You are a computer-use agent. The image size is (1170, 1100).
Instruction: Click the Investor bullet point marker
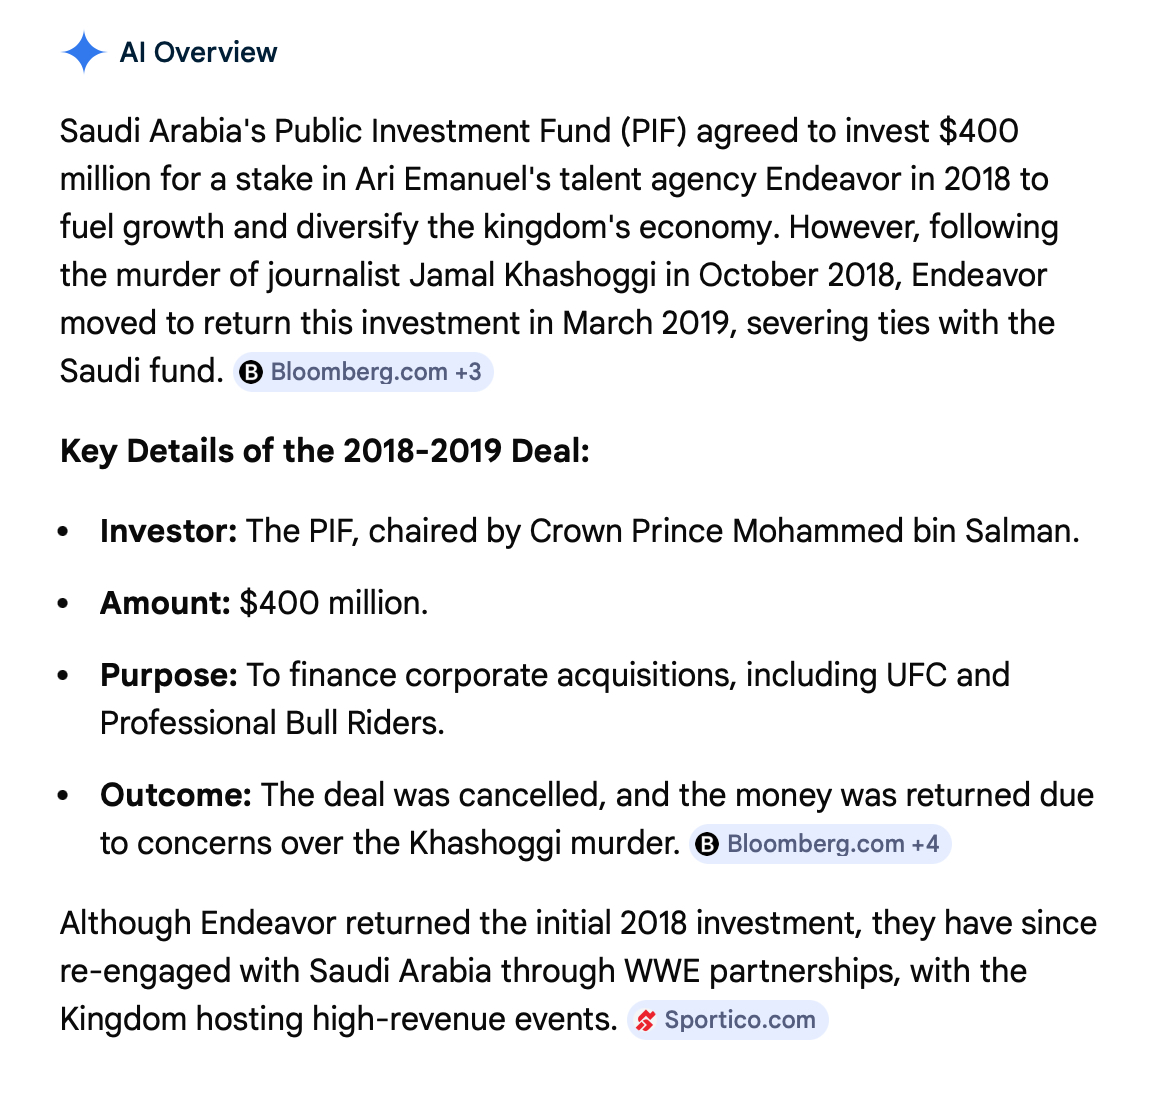click(64, 532)
